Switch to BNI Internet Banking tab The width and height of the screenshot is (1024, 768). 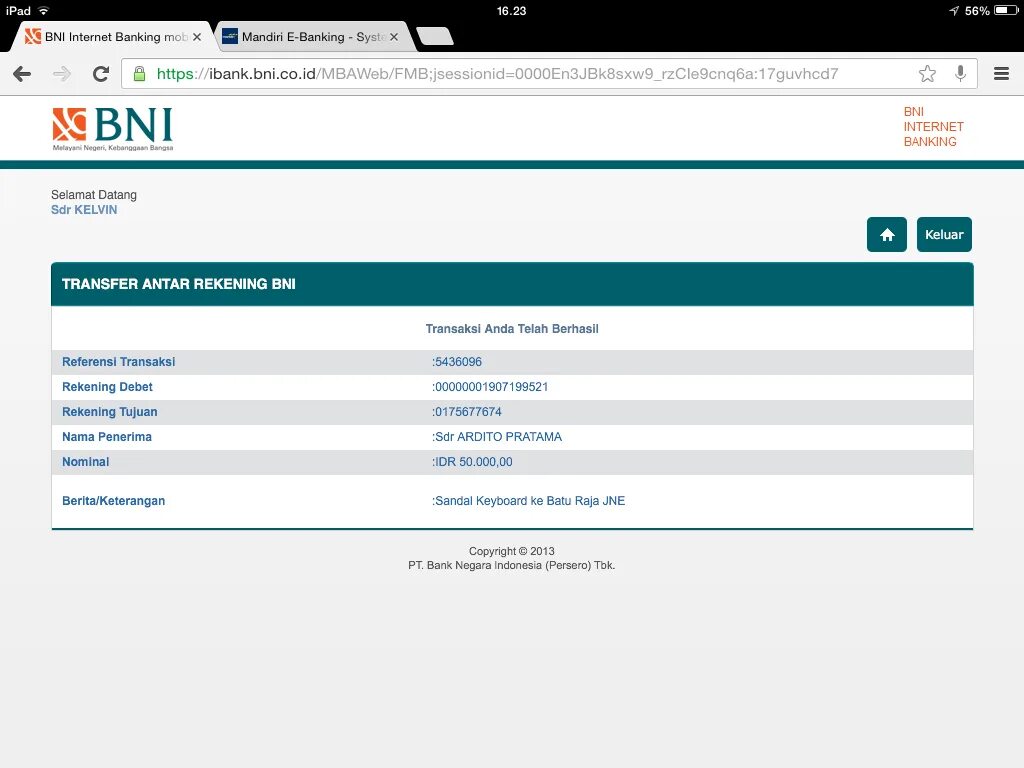[x=111, y=37]
